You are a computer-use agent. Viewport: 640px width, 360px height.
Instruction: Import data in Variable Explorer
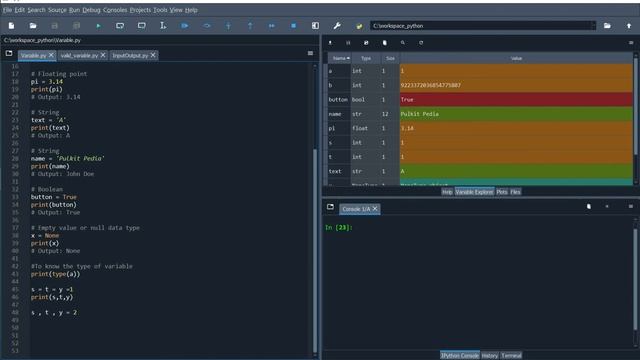point(330,42)
